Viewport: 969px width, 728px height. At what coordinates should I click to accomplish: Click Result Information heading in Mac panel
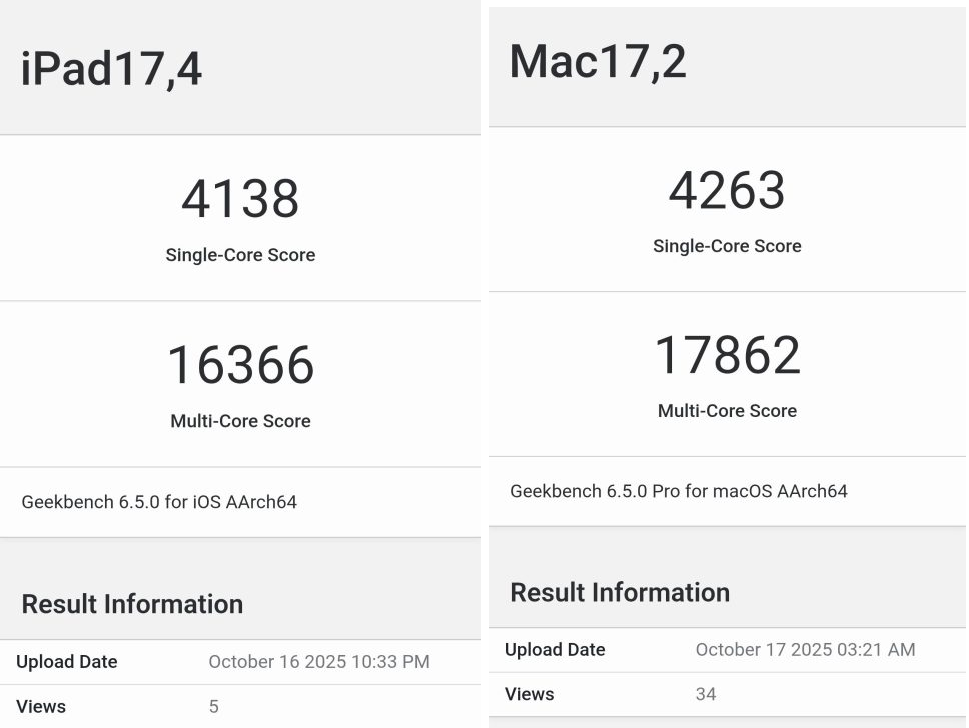pyautogui.click(x=620, y=592)
